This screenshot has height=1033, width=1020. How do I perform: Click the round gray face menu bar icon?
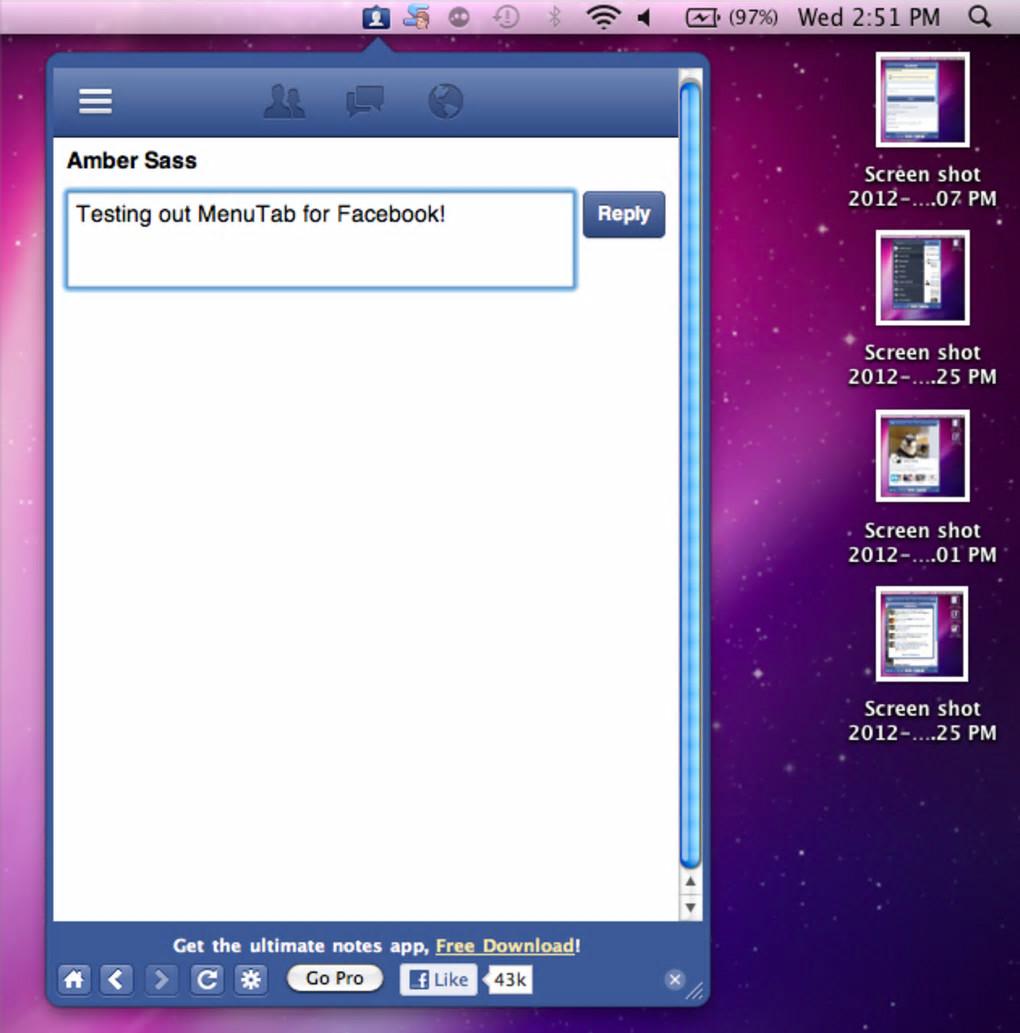[x=459, y=17]
